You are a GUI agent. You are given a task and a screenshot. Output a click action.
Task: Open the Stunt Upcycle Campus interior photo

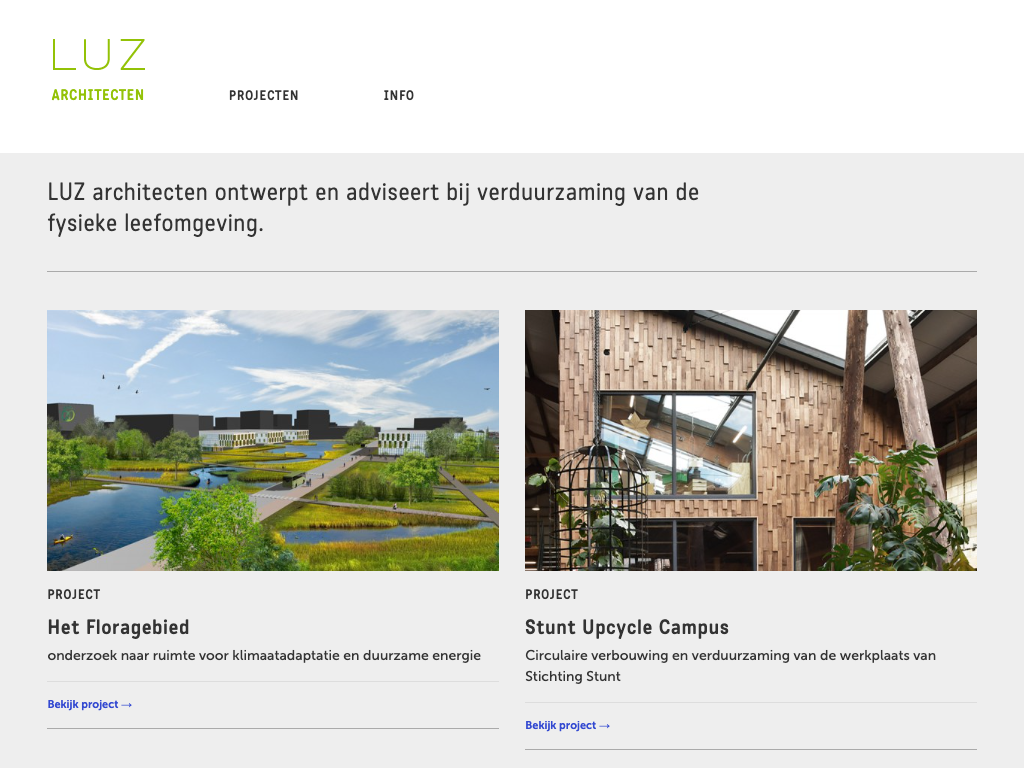click(751, 440)
